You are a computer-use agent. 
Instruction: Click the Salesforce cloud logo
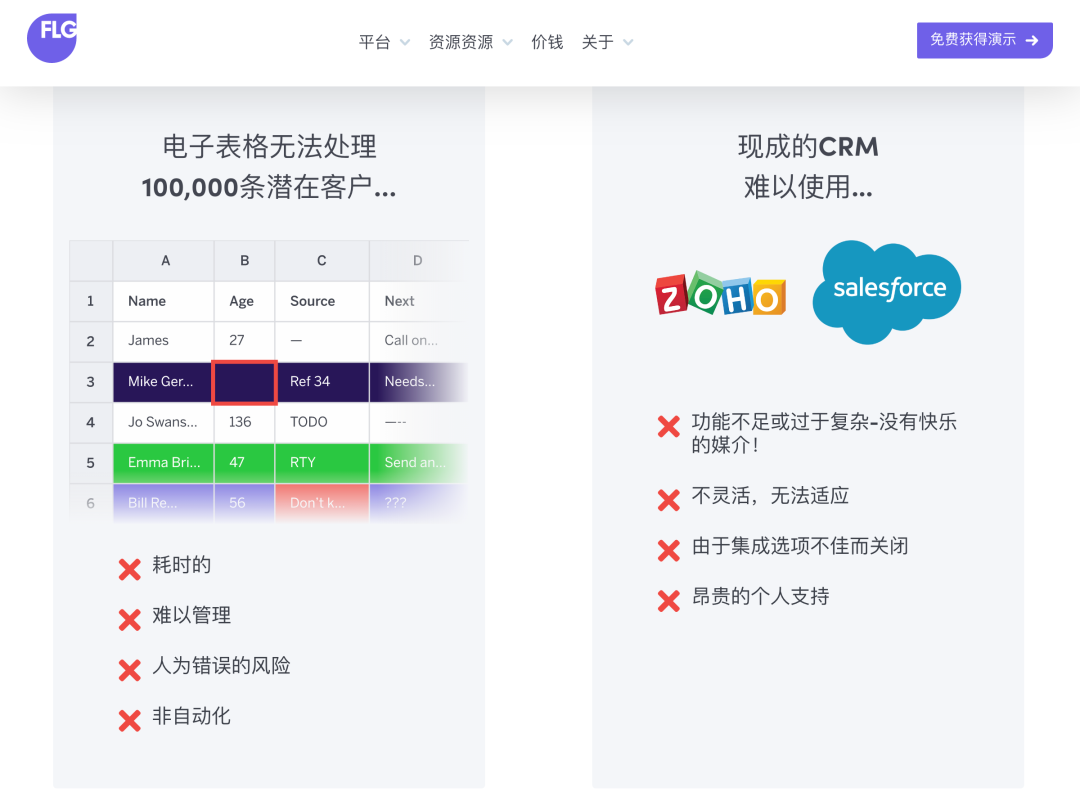[x=886, y=291]
